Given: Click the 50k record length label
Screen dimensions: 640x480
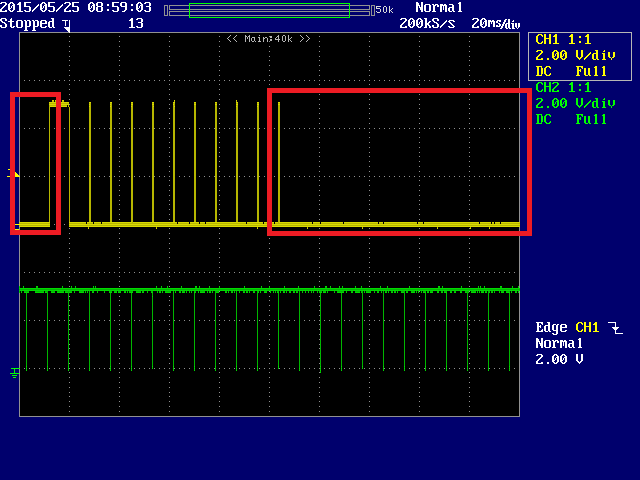Looking at the screenshot, I should click(384, 10).
